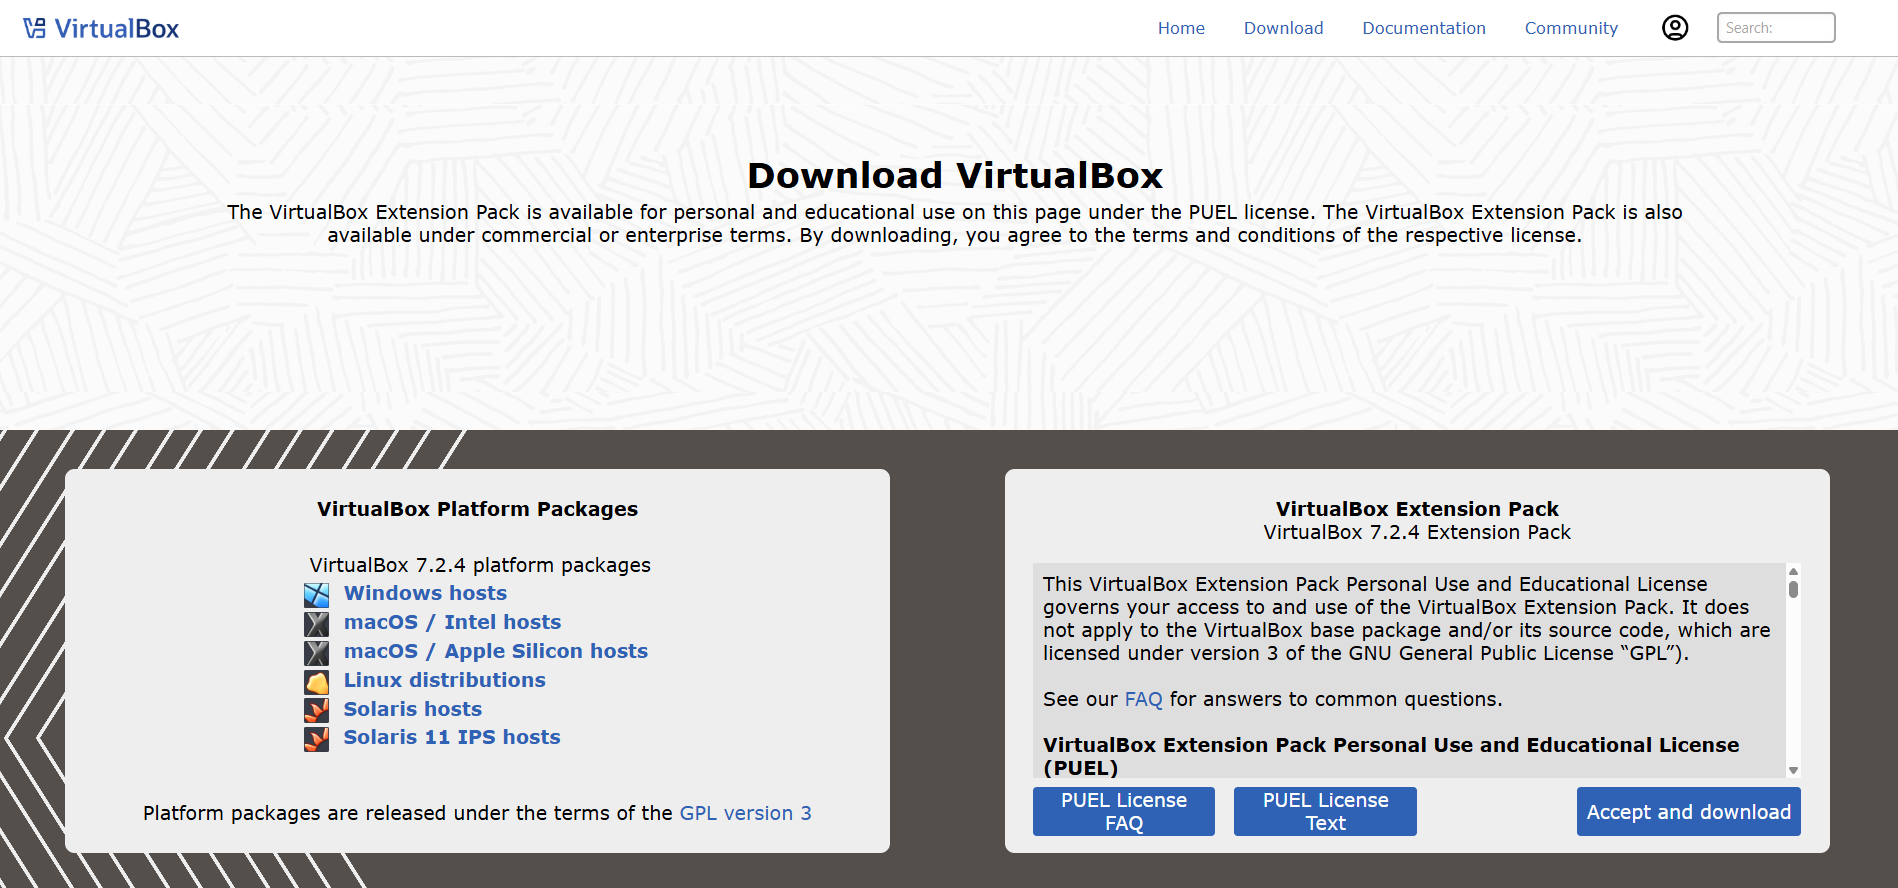Image resolution: width=1898 pixels, height=888 pixels.
Task: Click the VirtualBox logo icon
Action: pos(35,28)
